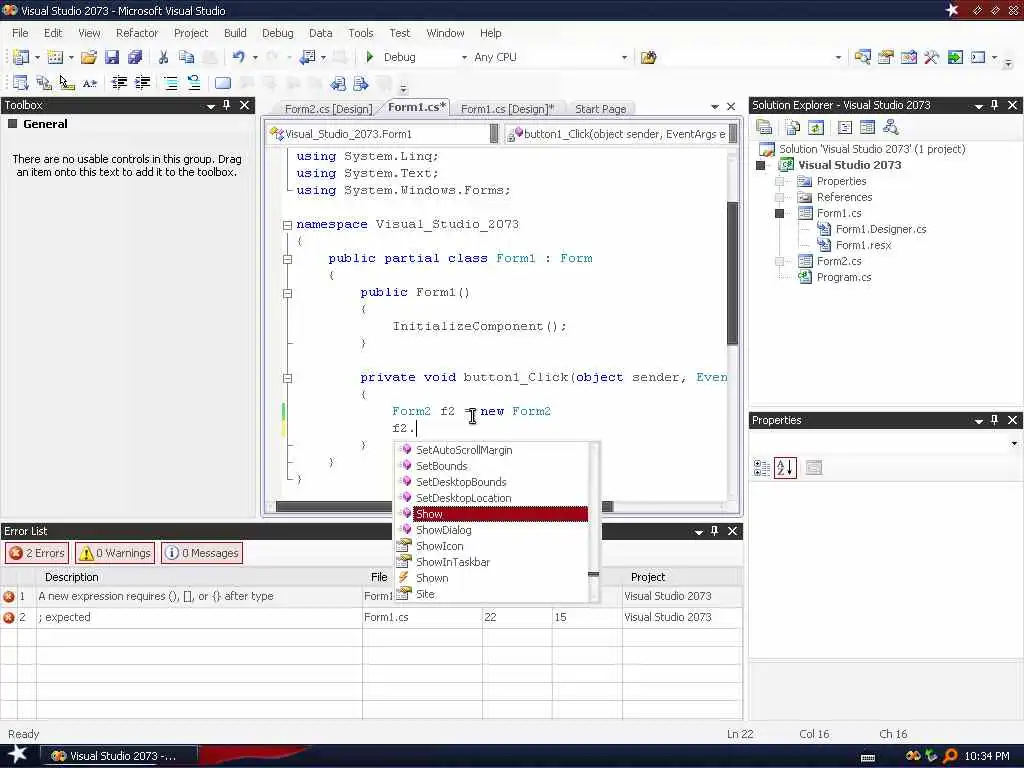Click the Decrease Line Indent icon
The image size is (1024, 768).
pos(120,83)
